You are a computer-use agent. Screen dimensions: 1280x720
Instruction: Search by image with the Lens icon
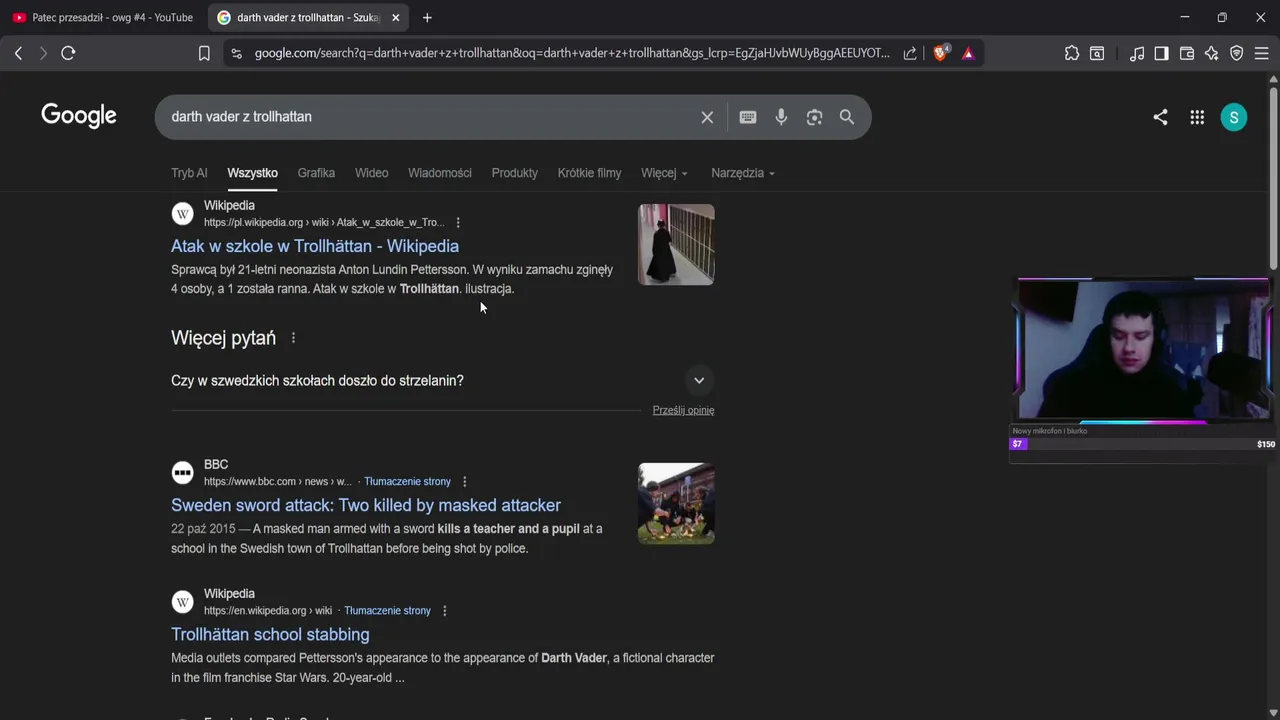point(814,117)
